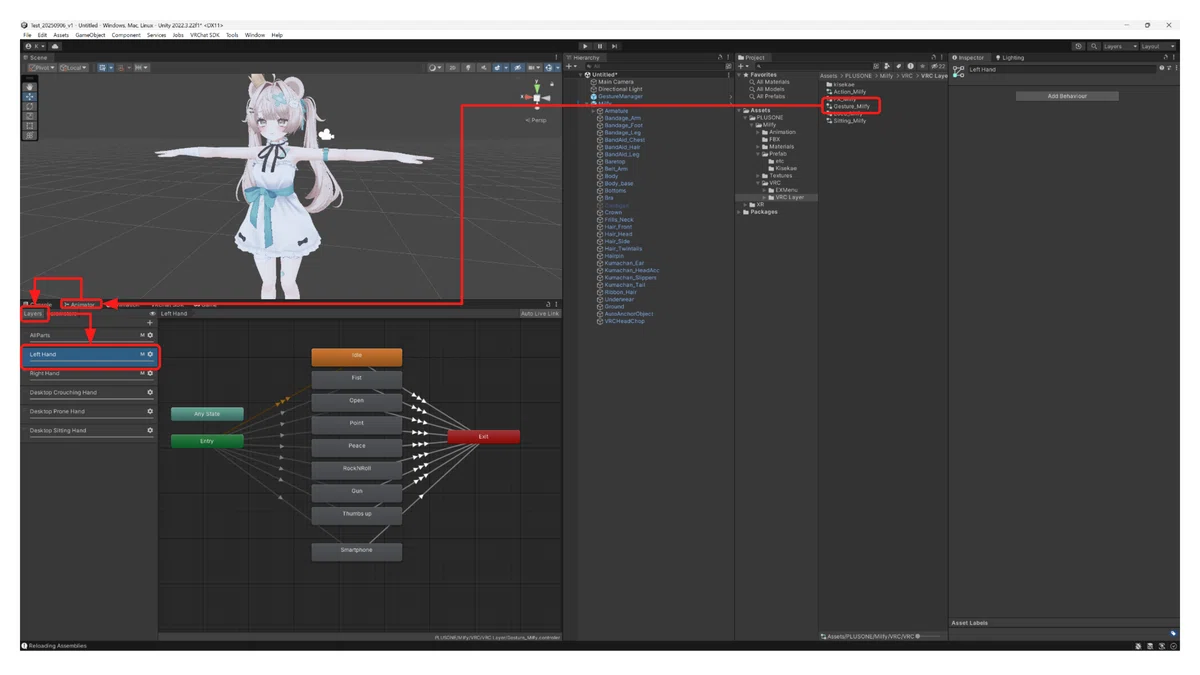
Task: Open the GameObject menu
Action: pos(90,35)
